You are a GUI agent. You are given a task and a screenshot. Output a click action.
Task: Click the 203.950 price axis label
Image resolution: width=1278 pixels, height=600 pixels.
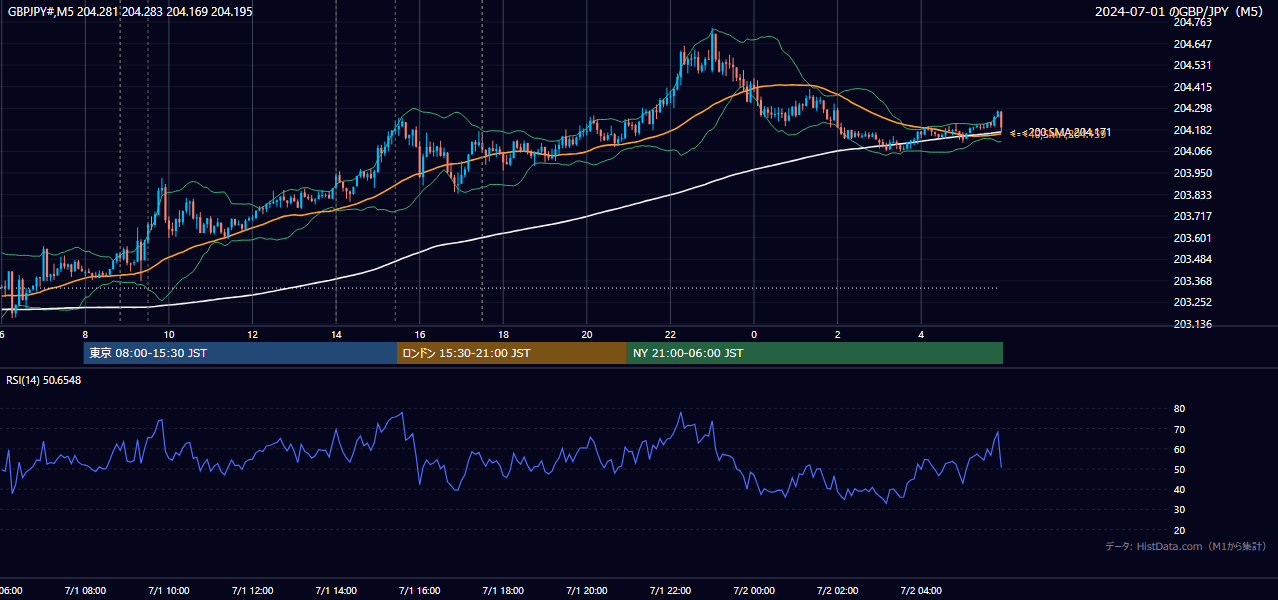click(x=1192, y=173)
